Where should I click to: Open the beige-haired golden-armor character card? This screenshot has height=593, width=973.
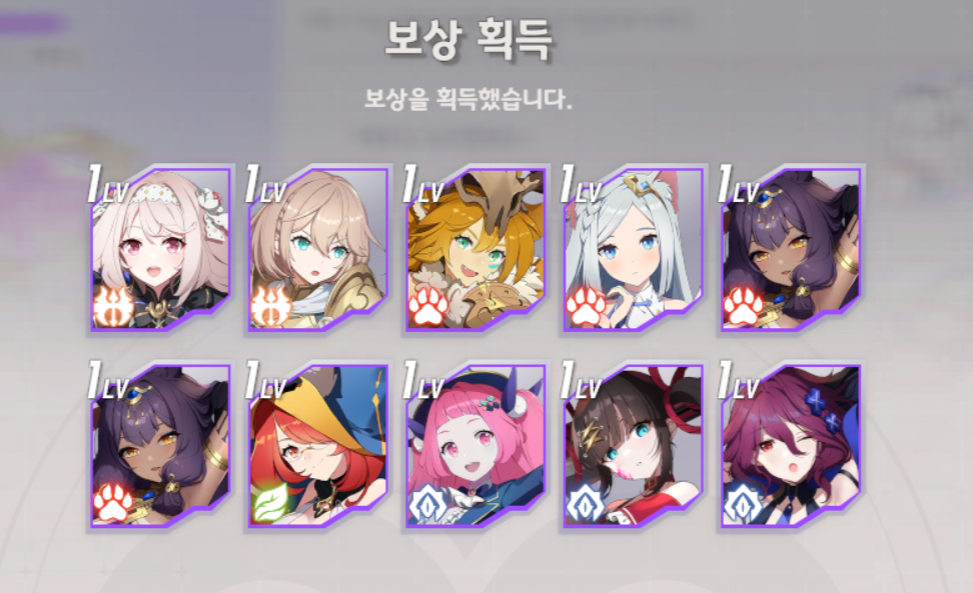(x=318, y=249)
